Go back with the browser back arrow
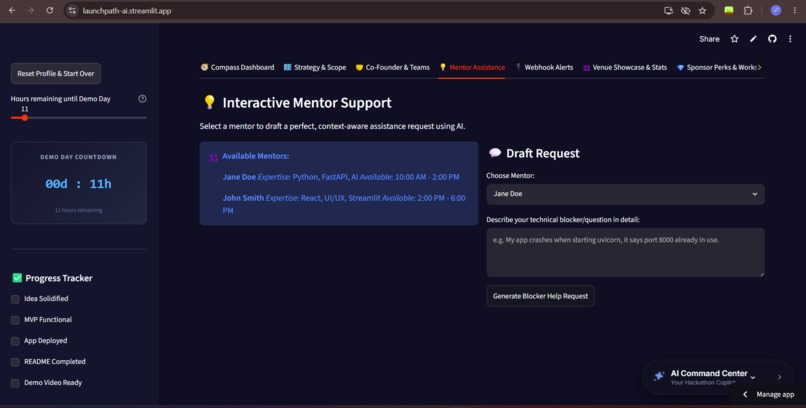 click(12, 10)
